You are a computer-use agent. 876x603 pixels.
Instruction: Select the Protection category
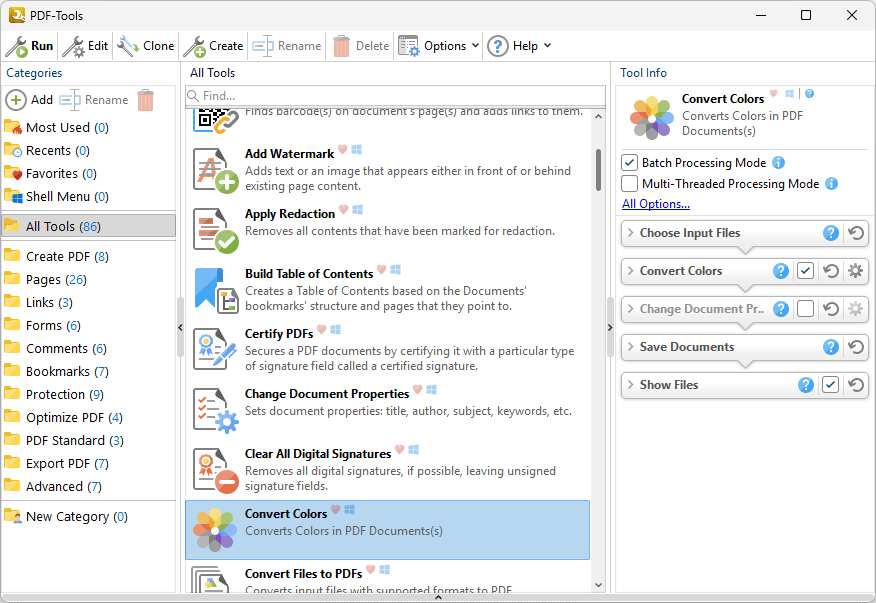click(64, 394)
